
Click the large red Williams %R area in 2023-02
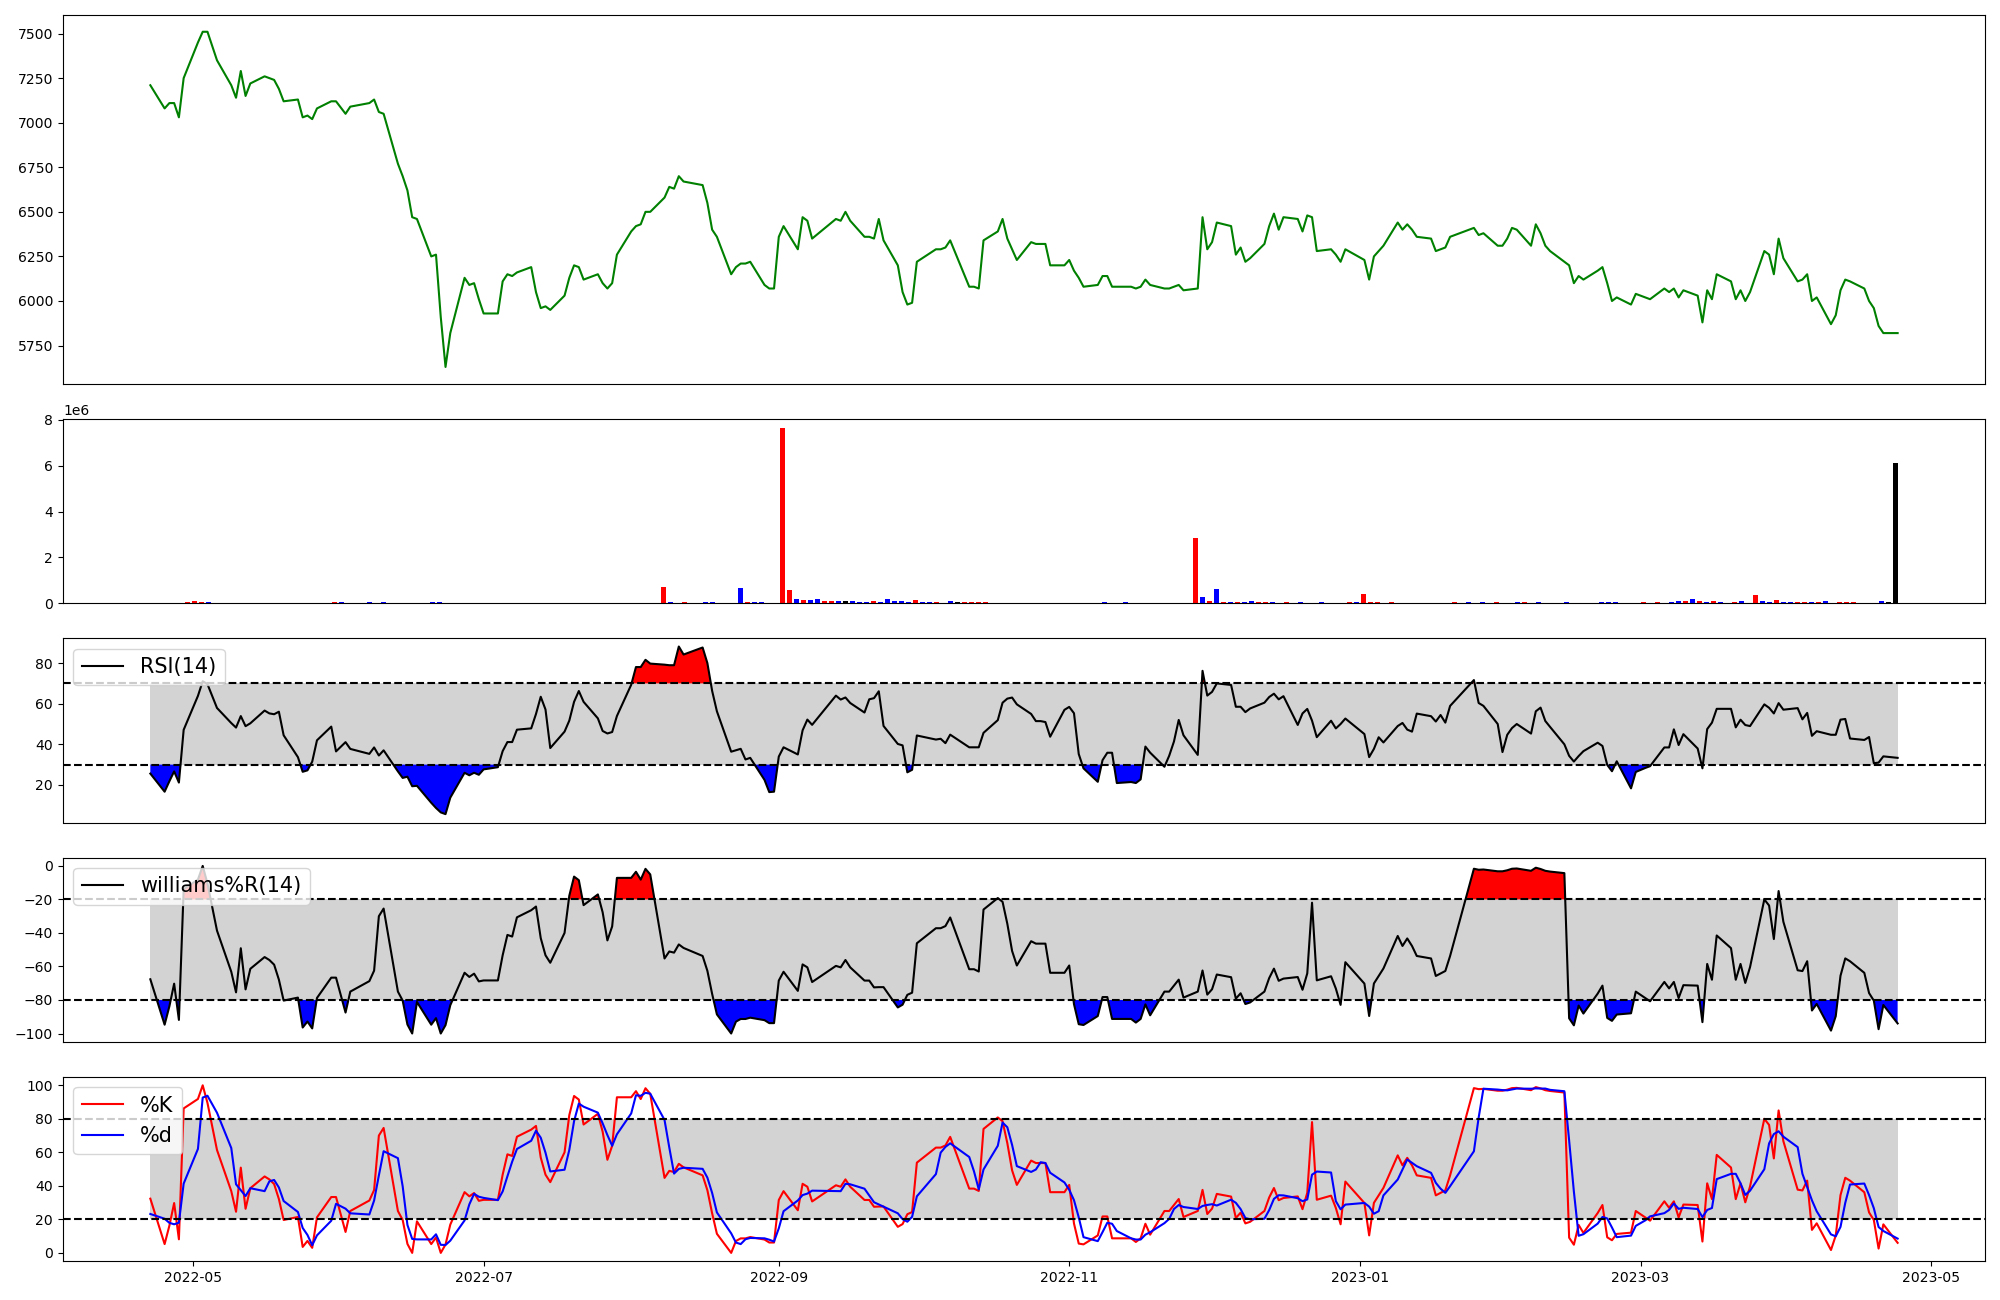pos(1515,884)
